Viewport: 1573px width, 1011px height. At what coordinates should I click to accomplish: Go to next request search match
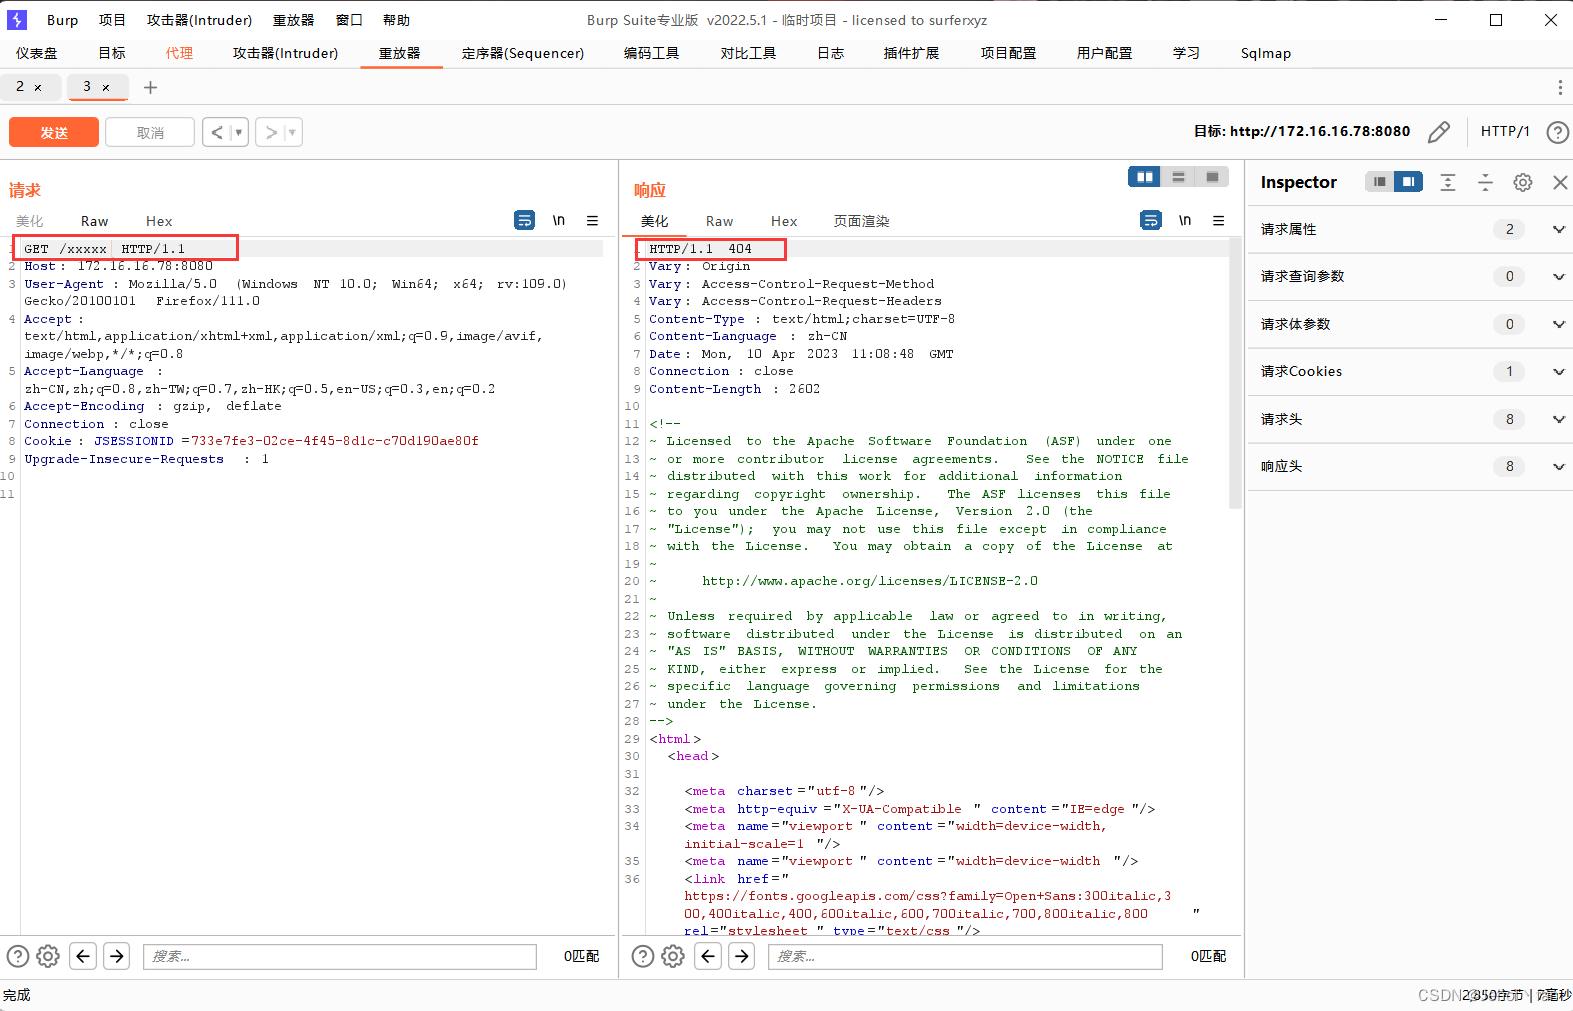117,957
